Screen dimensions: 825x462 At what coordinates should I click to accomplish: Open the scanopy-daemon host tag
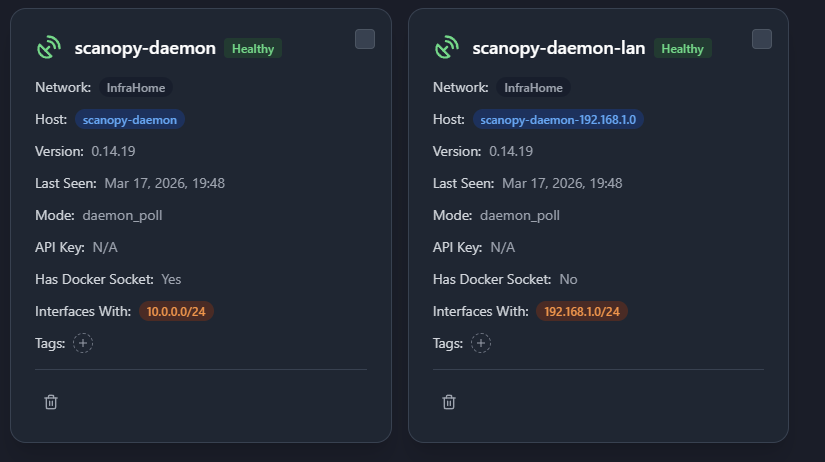(x=130, y=119)
